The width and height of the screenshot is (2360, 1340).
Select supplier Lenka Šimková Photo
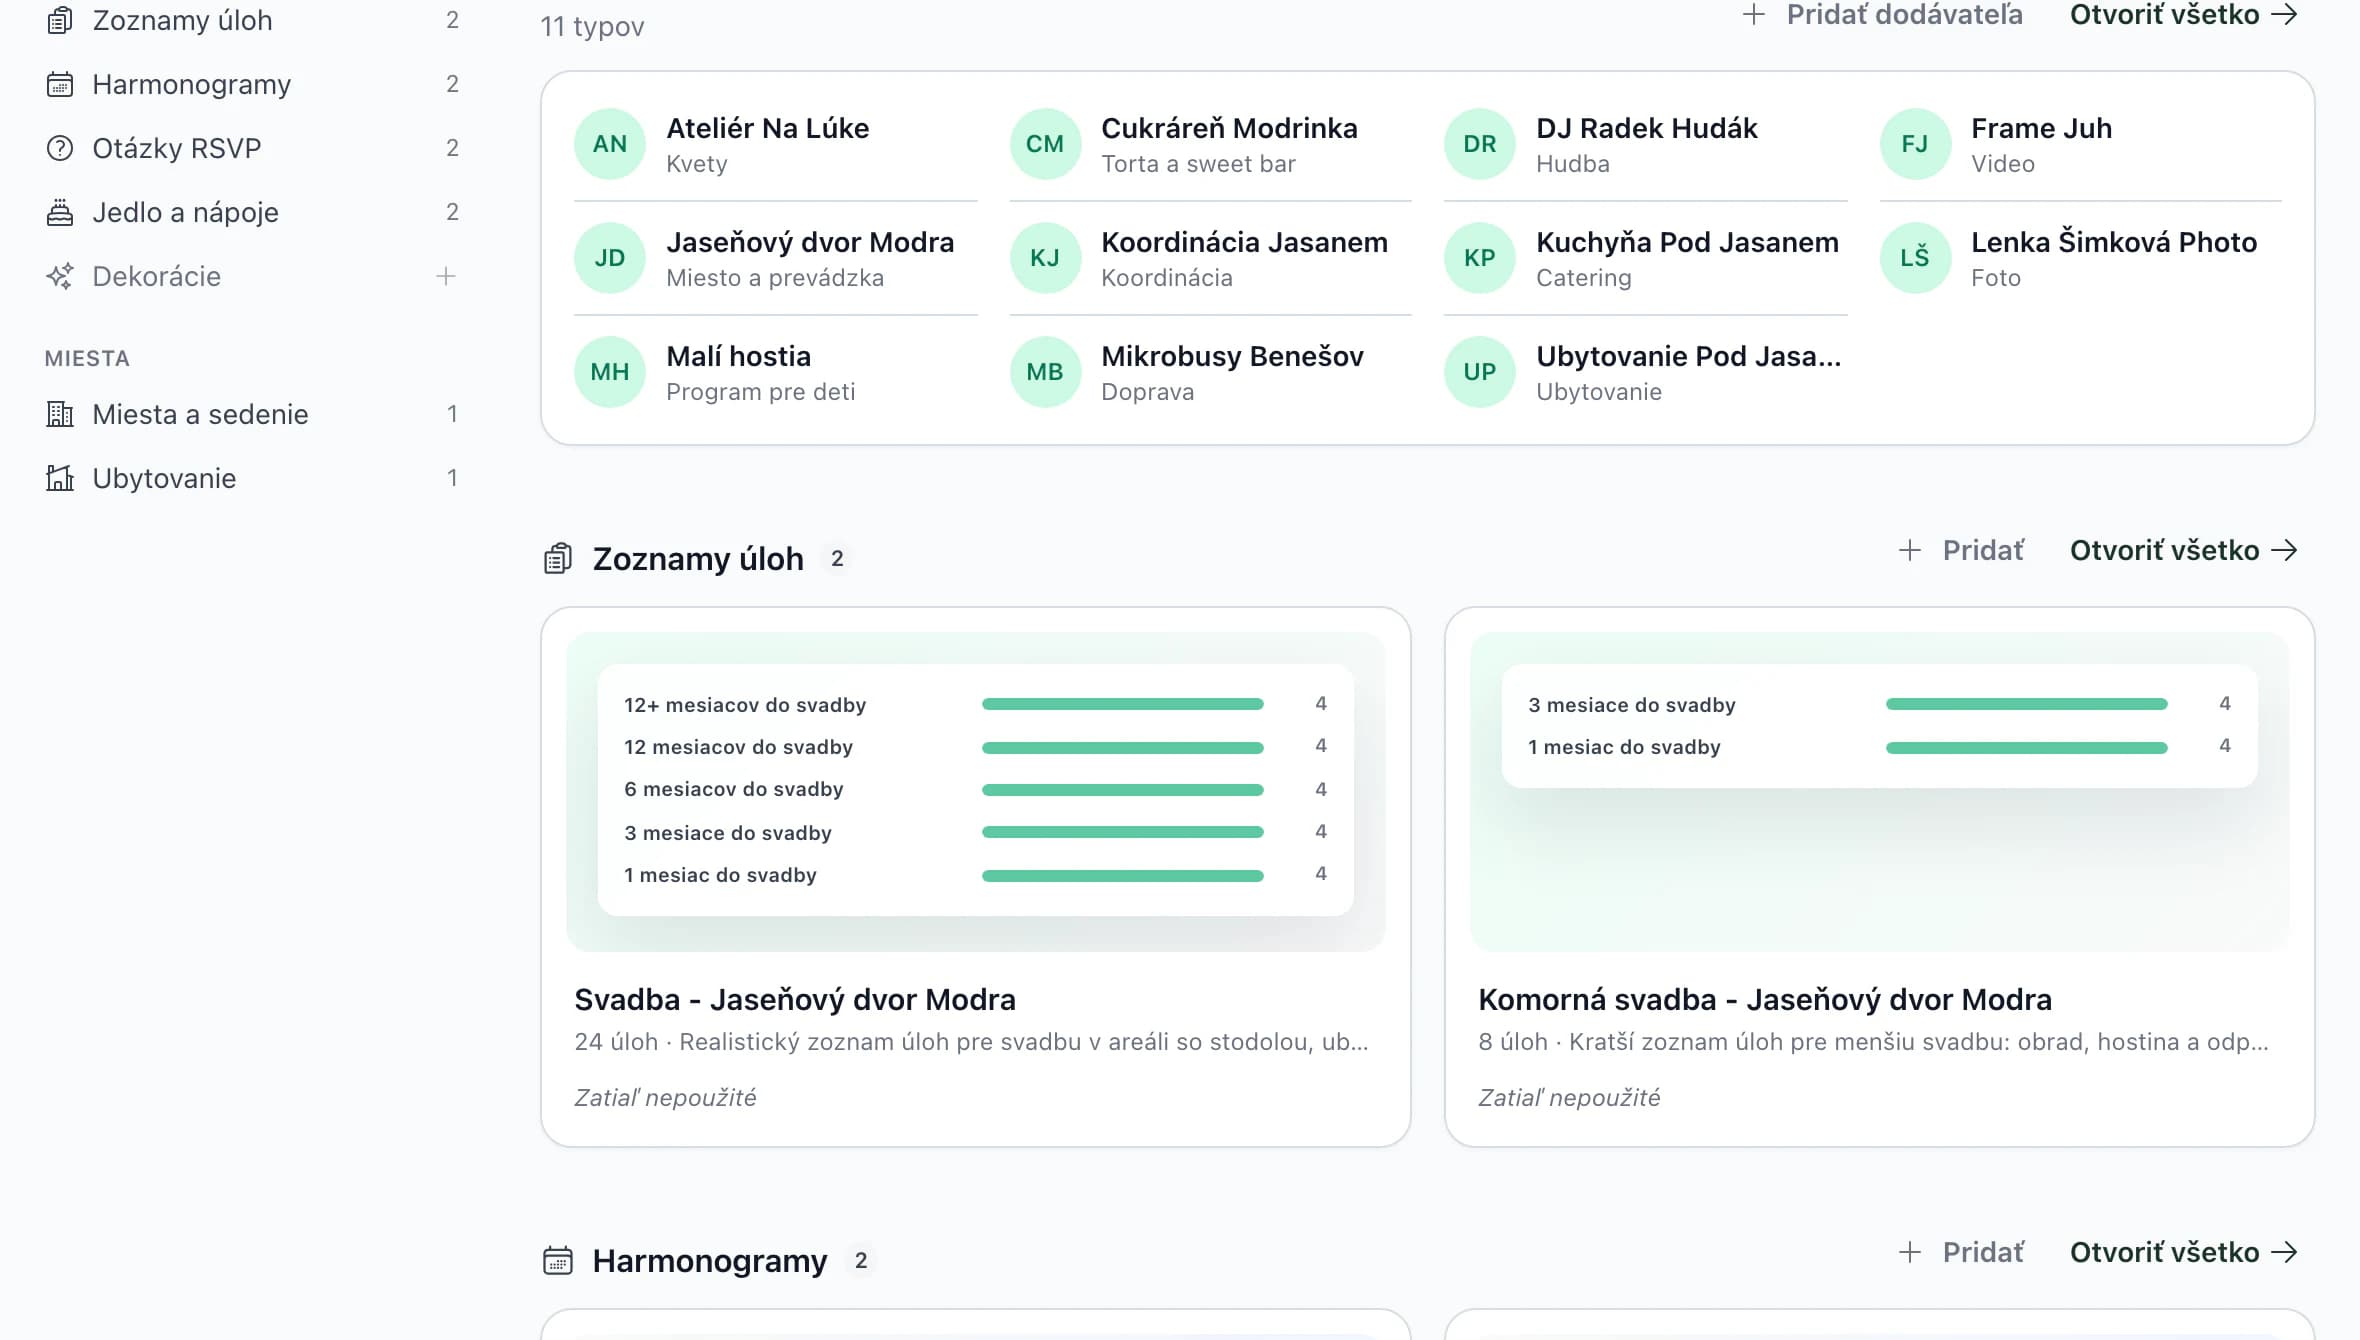[x=2080, y=258]
